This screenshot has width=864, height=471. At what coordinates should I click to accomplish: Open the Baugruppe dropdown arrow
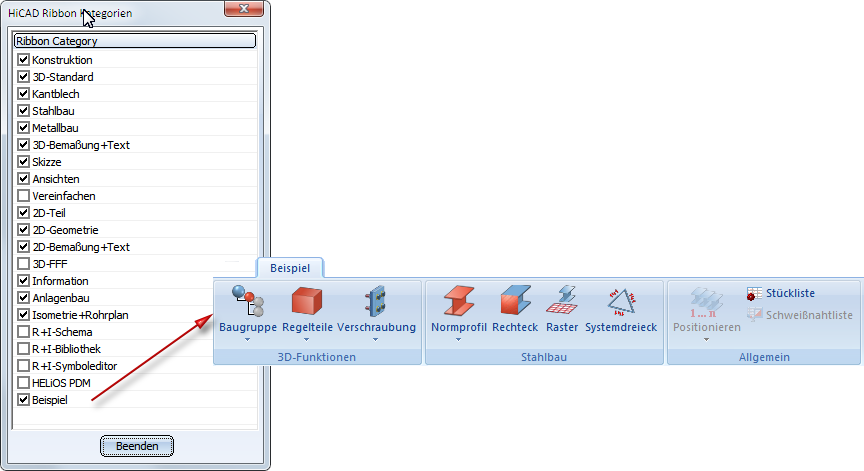coord(247,339)
